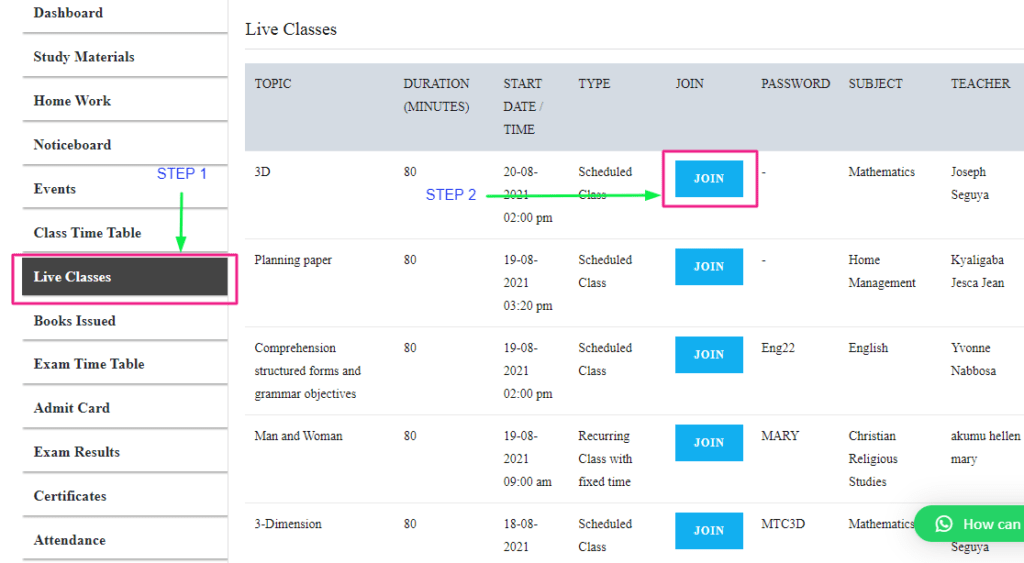Viewport: 1024px width, 563px height.
Task: Open Study Materials in sidebar
Action: tap(84, 57)
